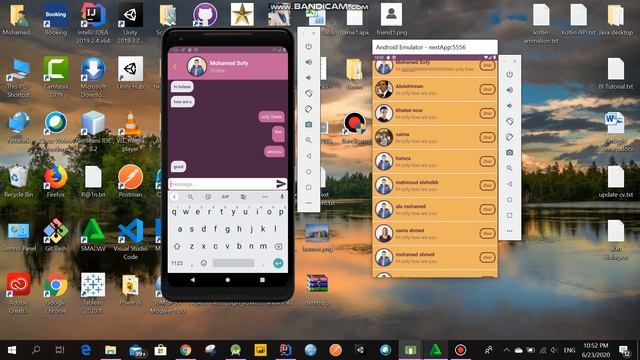
Task: Tap phone navigation recents square below keyboard
Action: (x=262, y=280)
